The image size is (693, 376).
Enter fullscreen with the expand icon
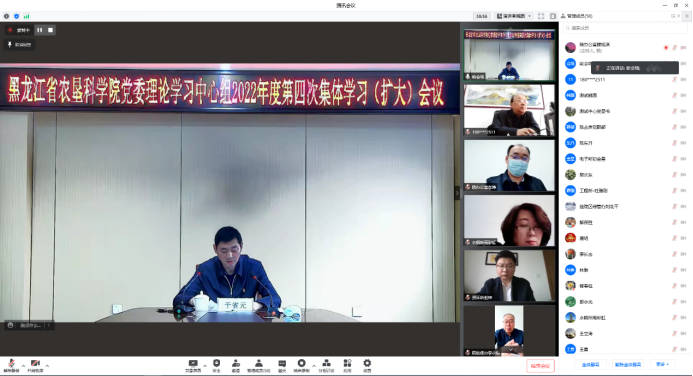[541, 16]
